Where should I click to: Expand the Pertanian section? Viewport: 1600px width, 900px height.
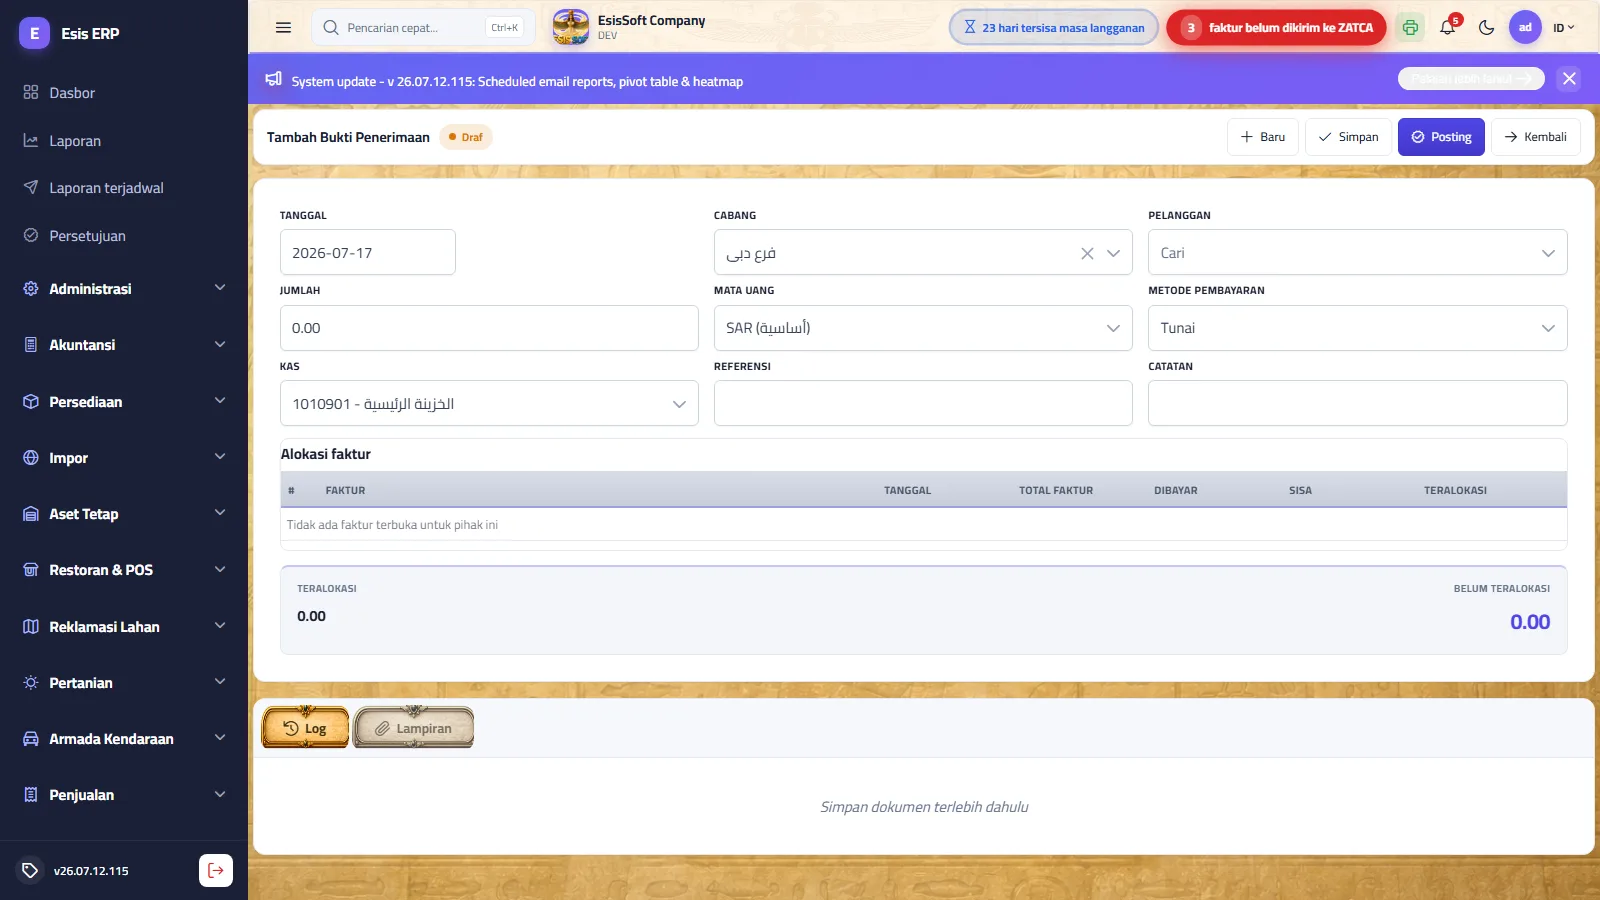point(124,683)
